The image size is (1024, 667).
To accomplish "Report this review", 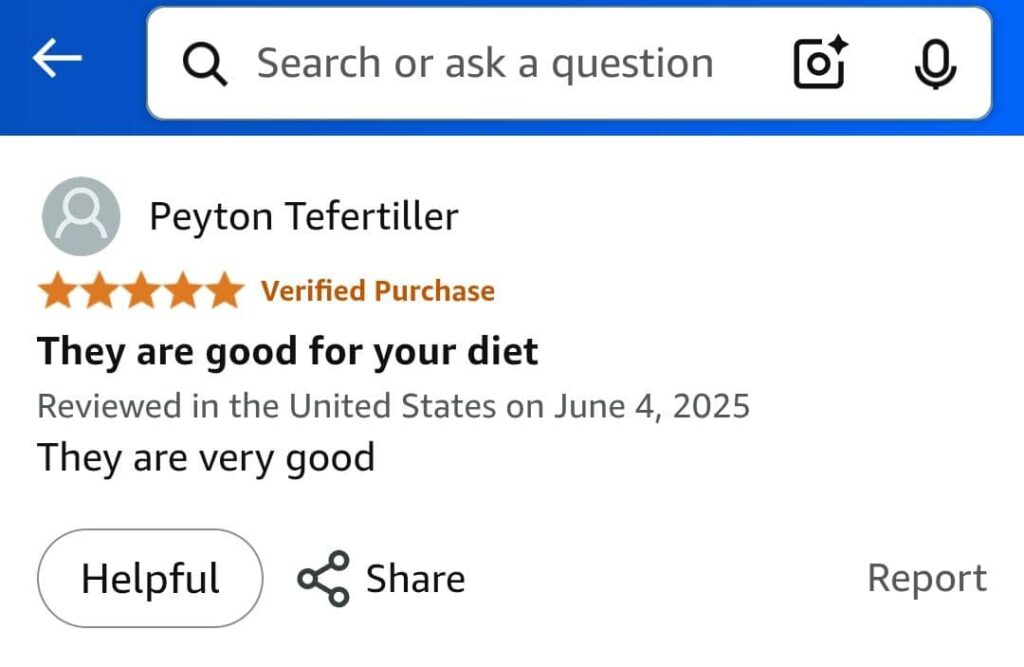I will 926,578.
